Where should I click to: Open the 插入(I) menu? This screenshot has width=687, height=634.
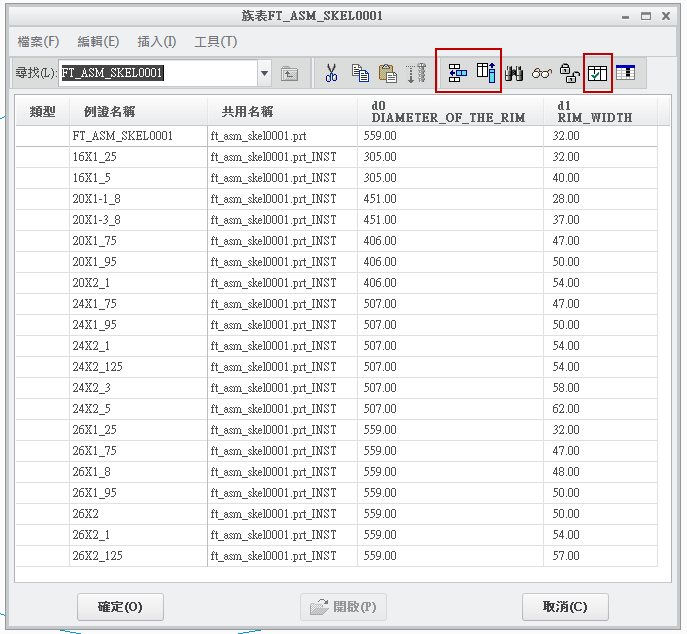tap(156, 41)
